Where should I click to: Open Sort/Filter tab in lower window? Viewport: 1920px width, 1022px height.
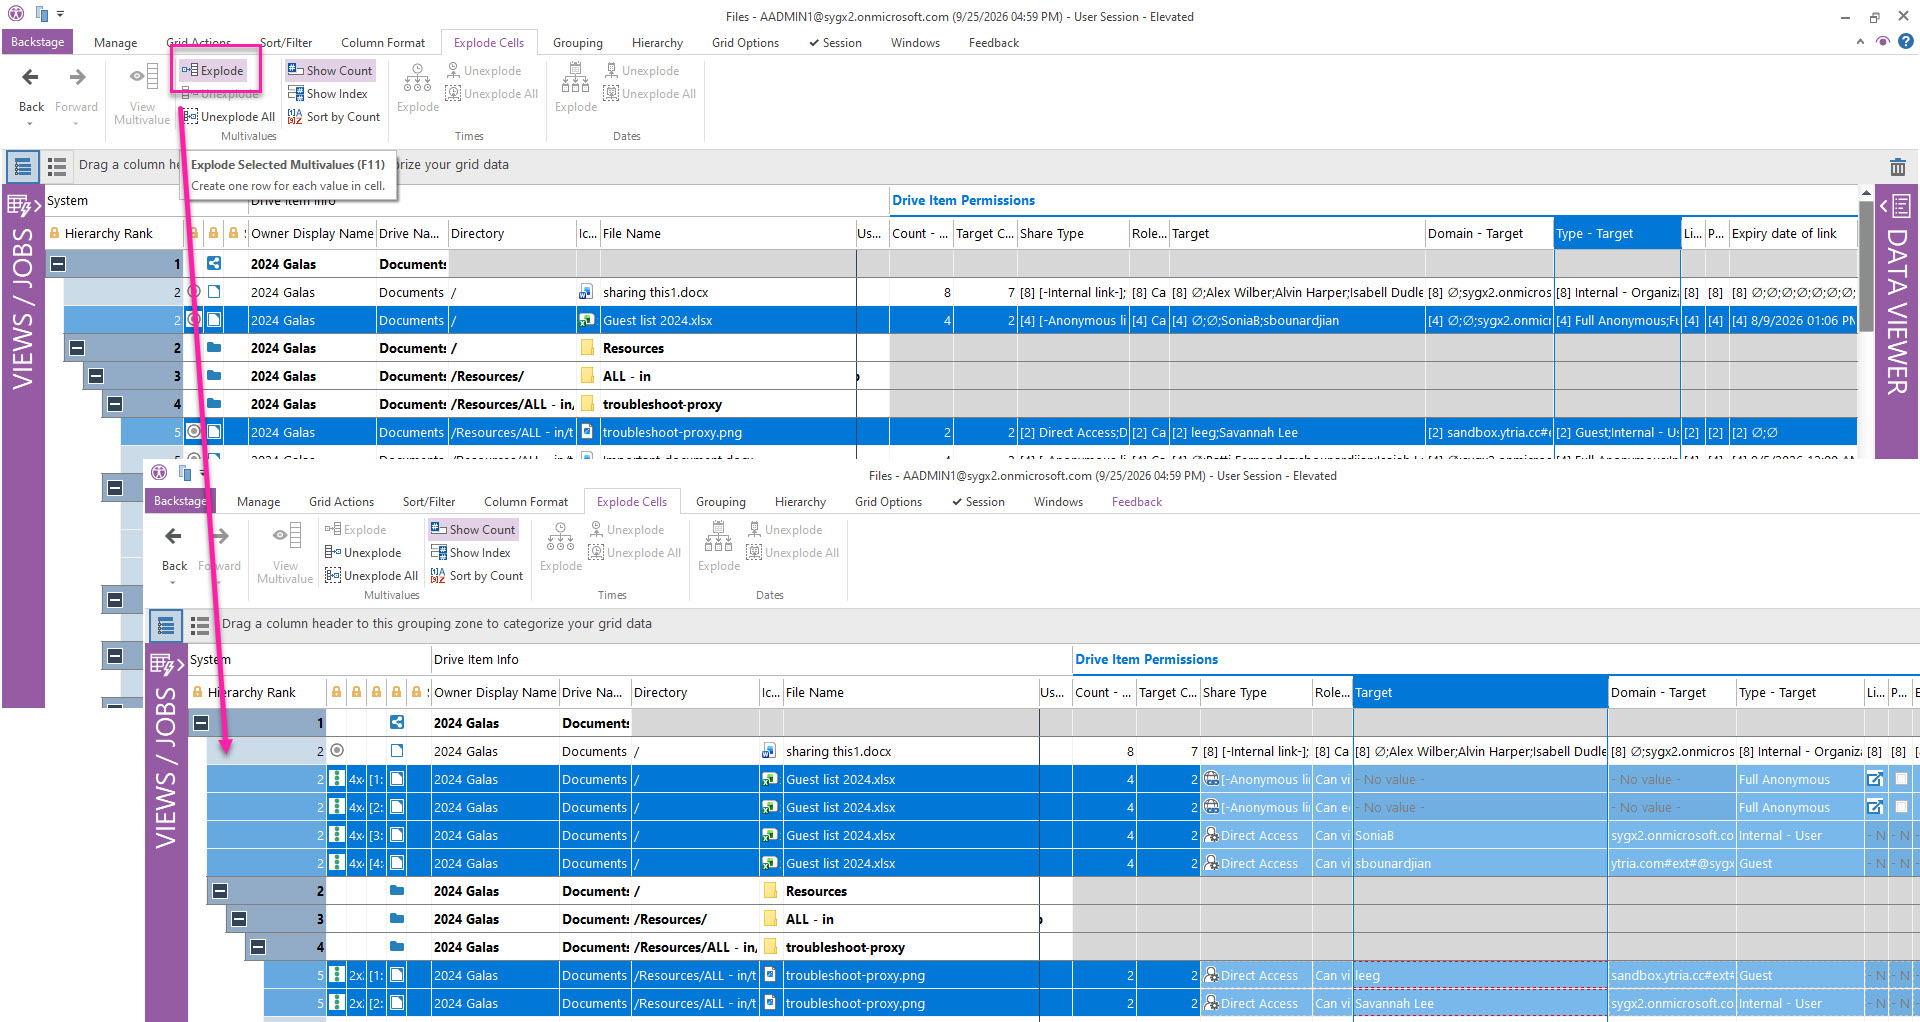(429, 502)
